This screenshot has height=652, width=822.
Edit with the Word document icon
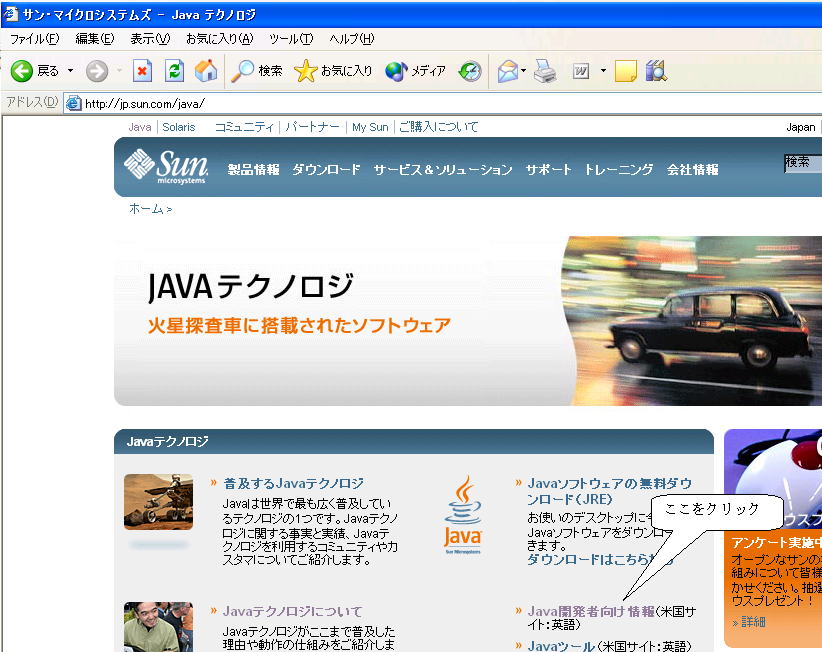pyautogui.click(x=581, y=71)
